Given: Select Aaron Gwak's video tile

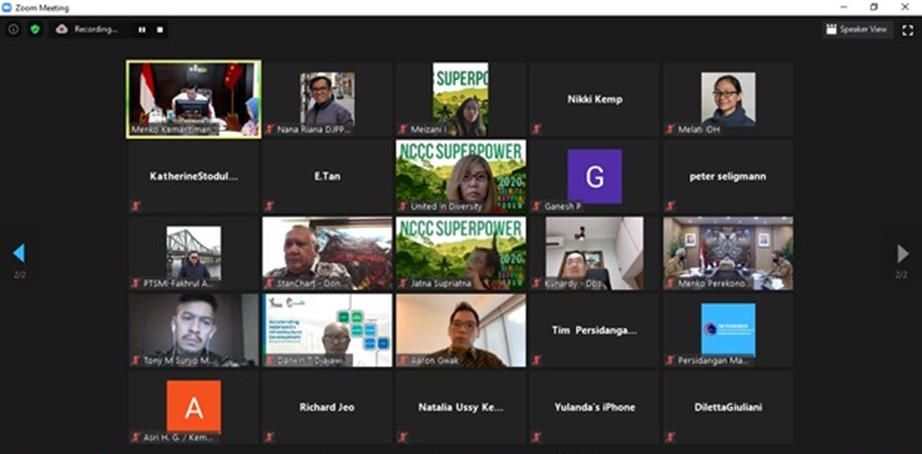Looking at the screenshot, I should 460,329.
